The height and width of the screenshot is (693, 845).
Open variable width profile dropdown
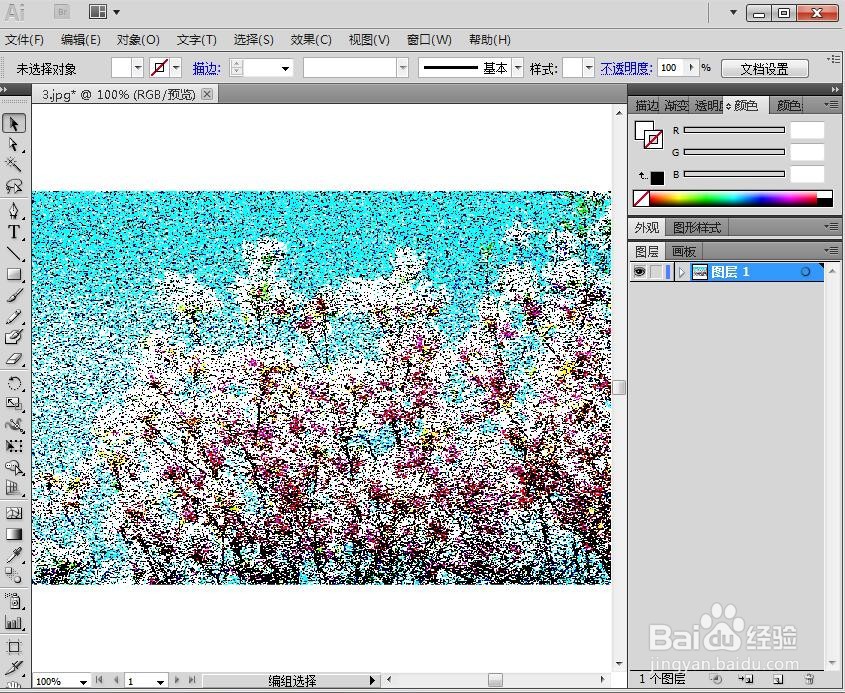coord(403,68)
